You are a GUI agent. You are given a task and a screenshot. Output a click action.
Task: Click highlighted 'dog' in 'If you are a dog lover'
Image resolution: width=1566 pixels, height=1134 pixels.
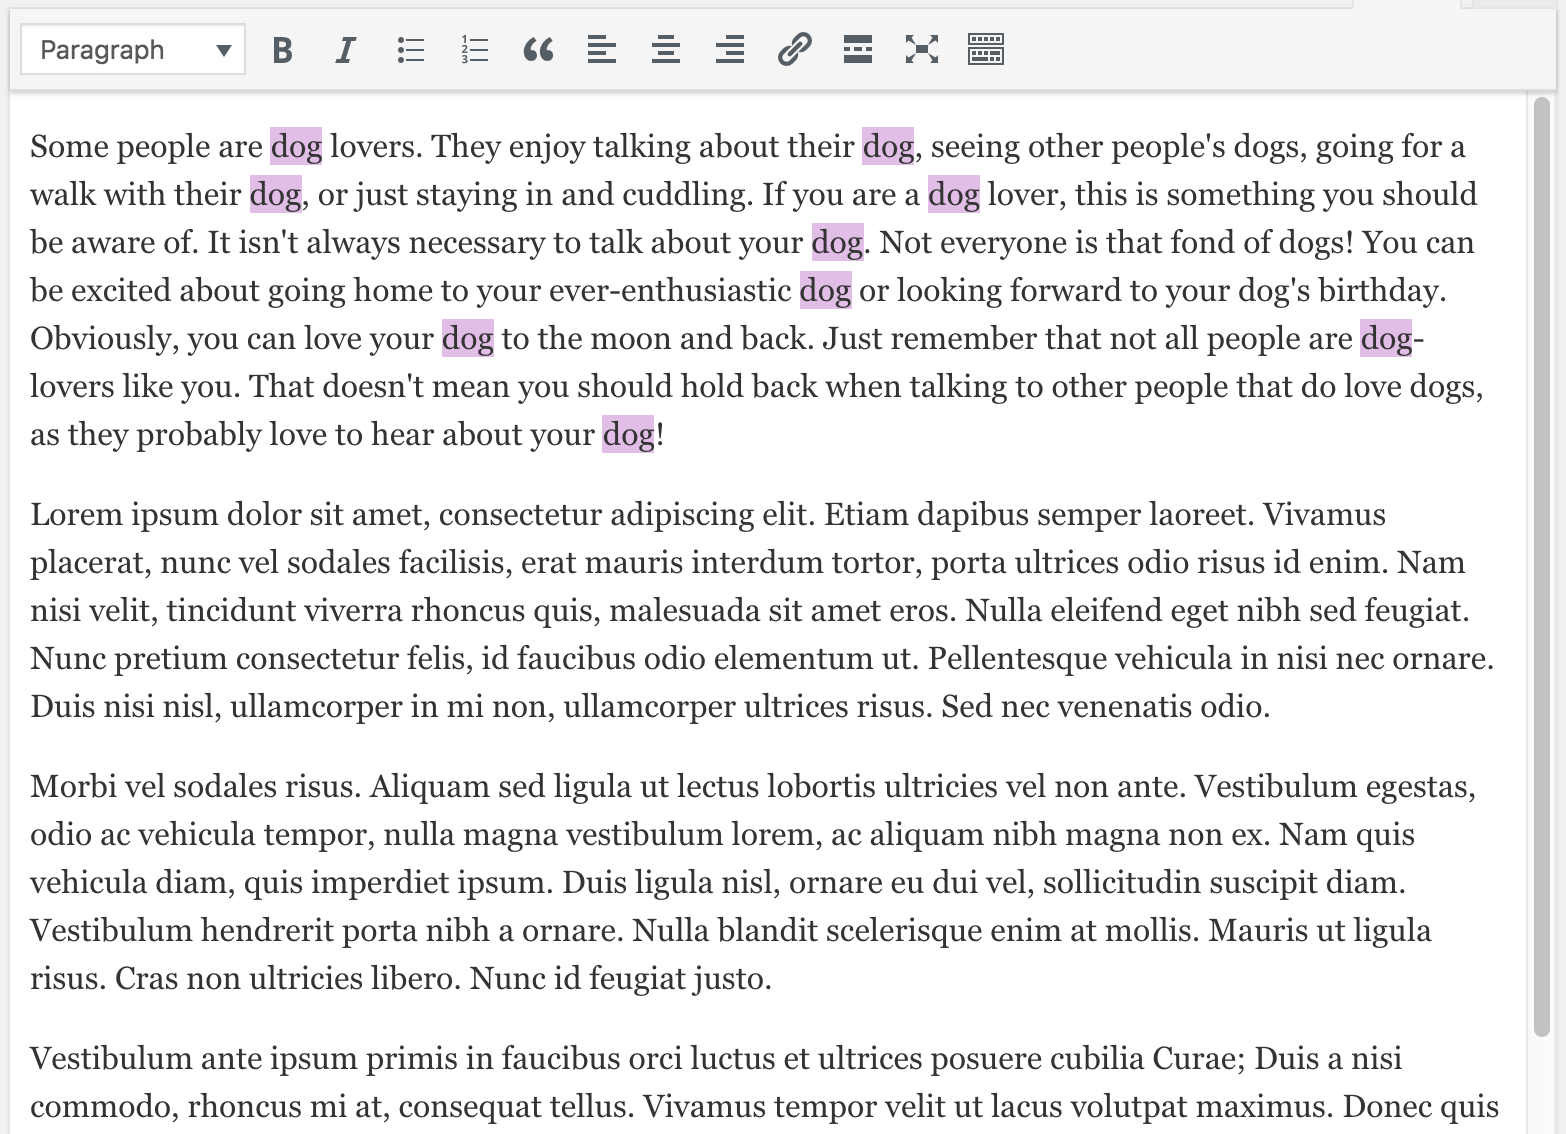point(954,194)
